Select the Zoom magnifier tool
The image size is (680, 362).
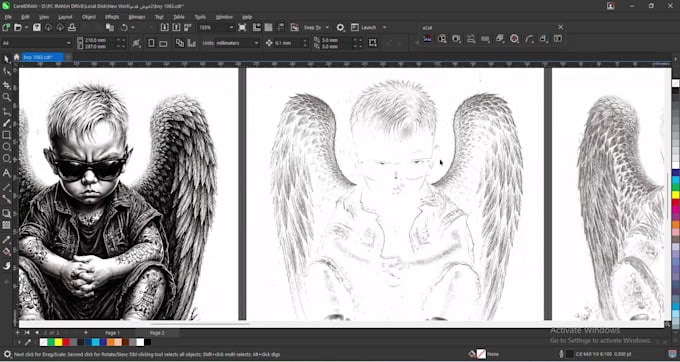(7, 97)
